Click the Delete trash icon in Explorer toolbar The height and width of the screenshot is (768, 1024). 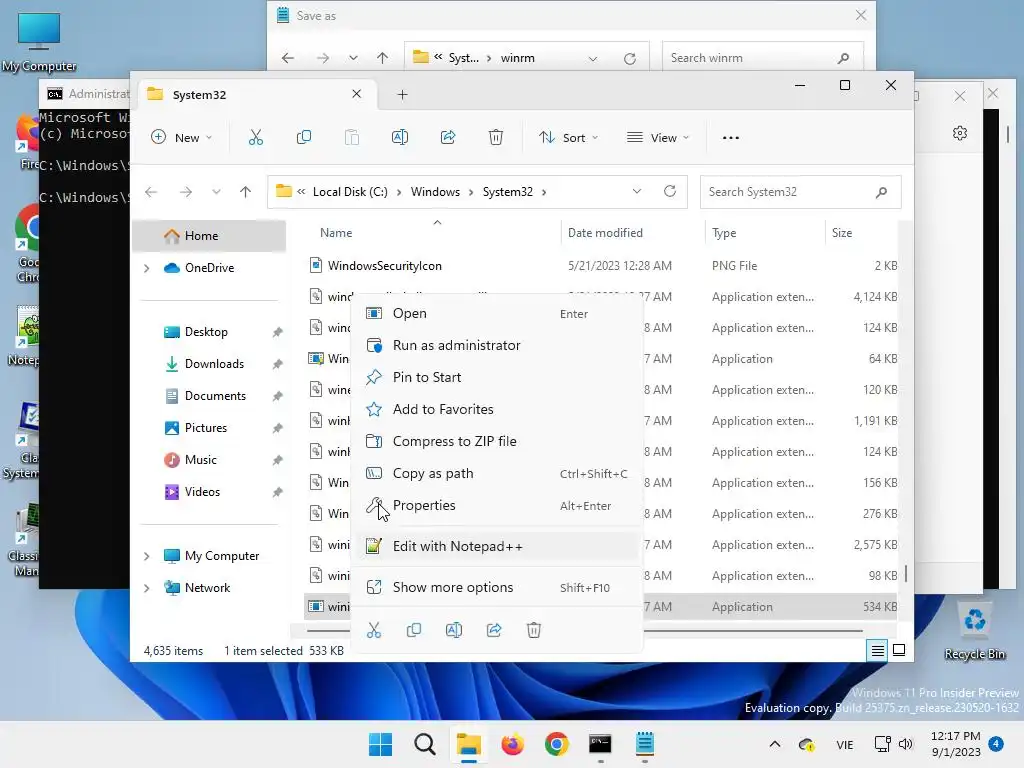pos(496,138)
